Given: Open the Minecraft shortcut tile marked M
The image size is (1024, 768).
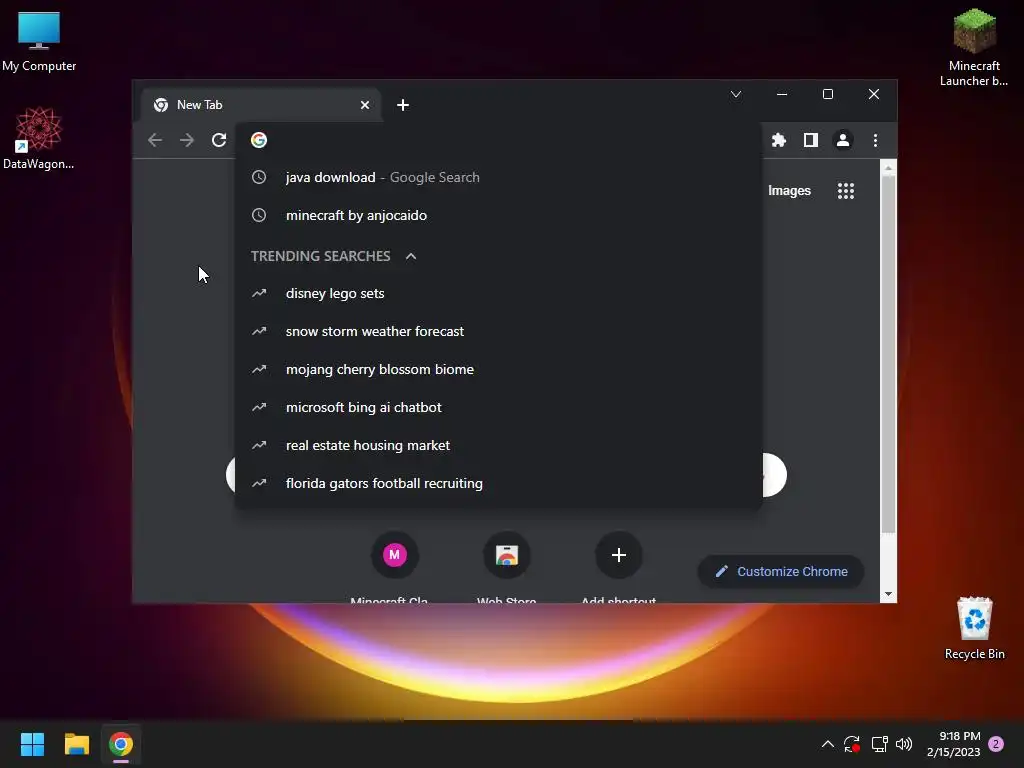Looking at the screenshot, I should (x=394, y=555).
